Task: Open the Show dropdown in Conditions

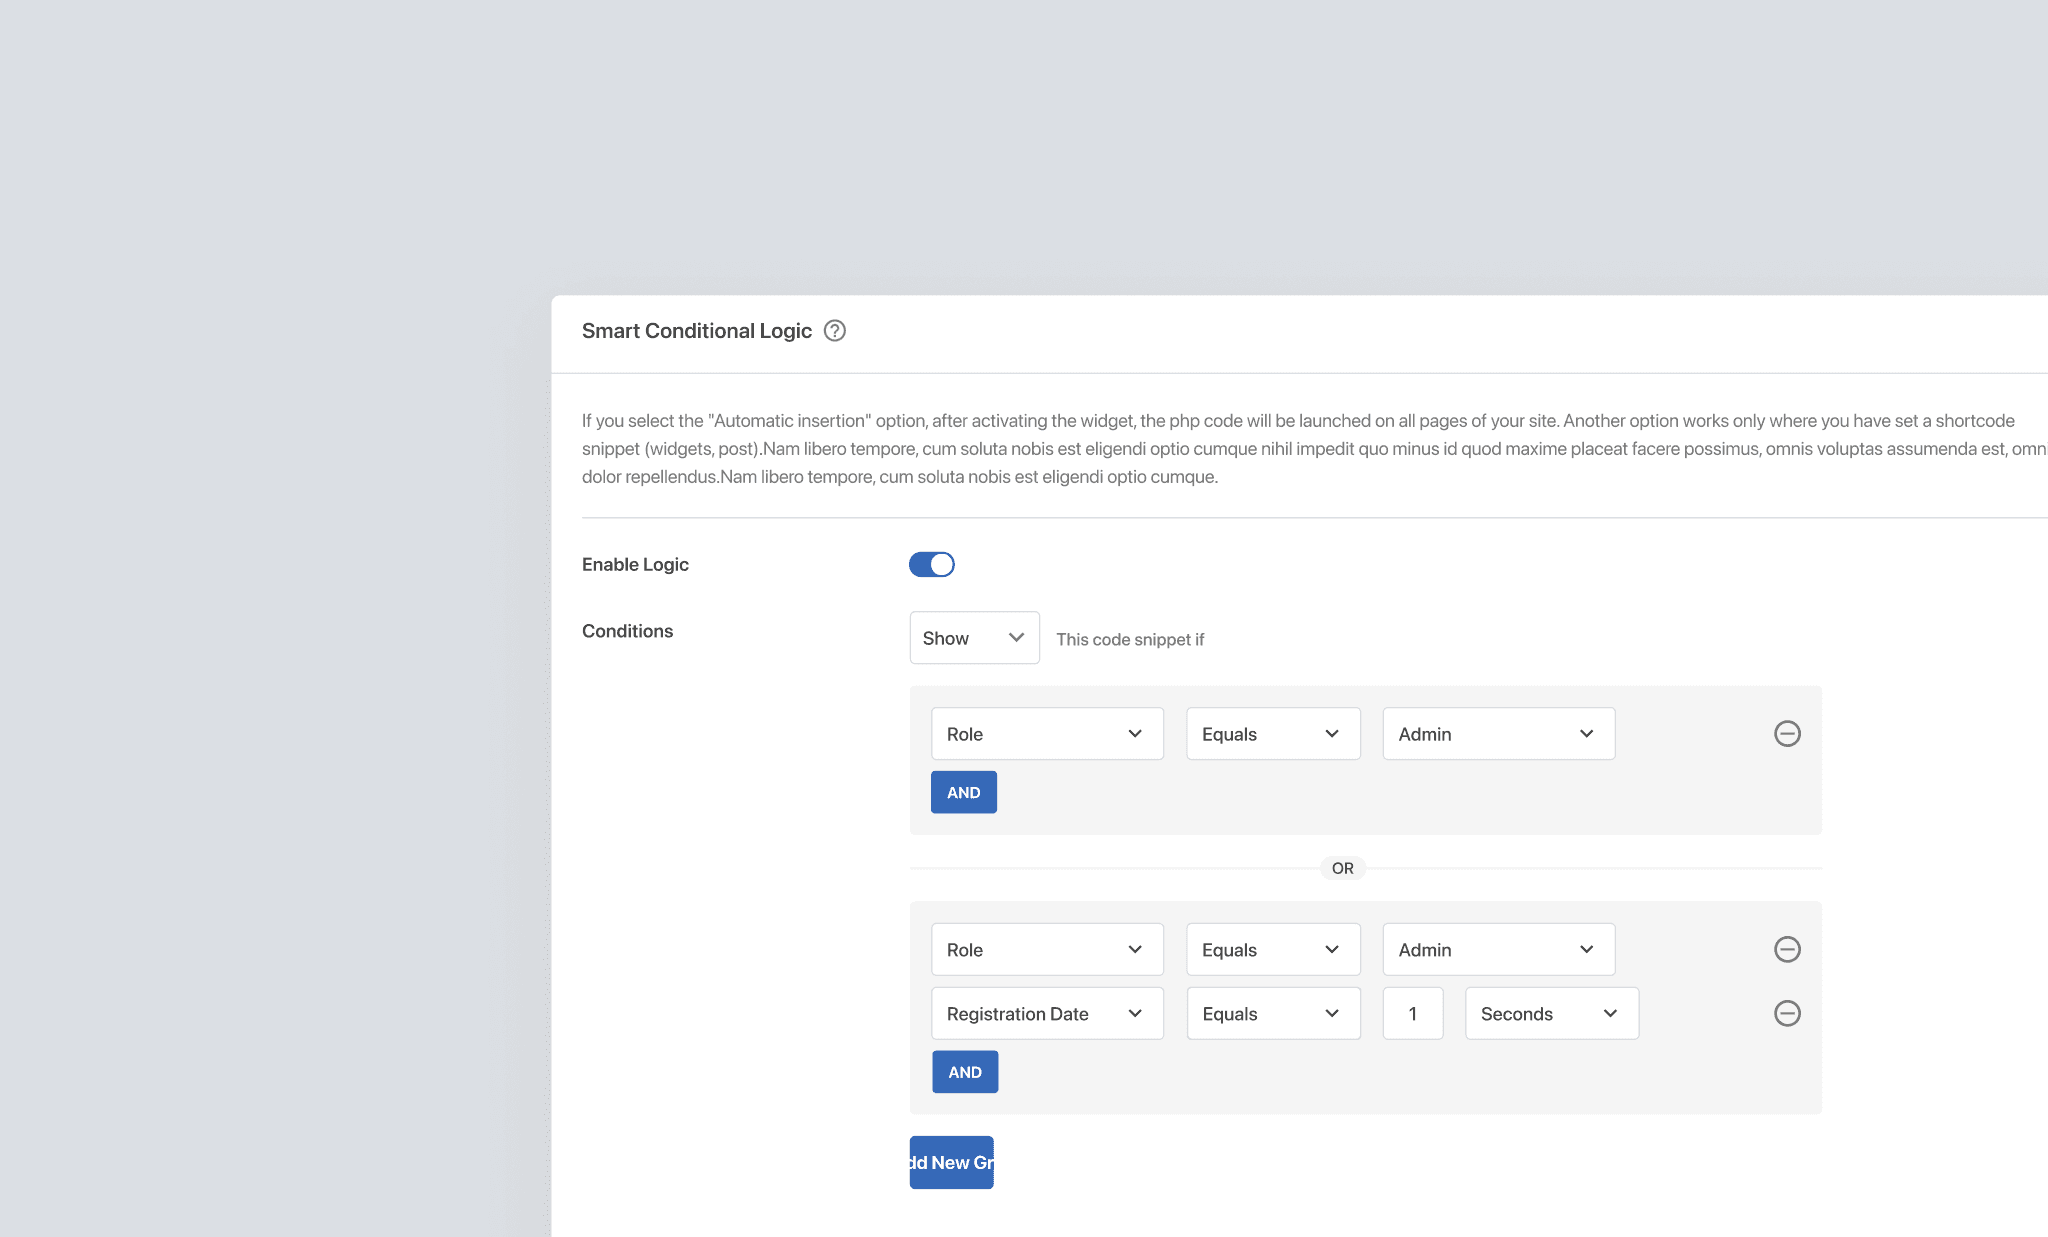Action: (x=974, y=638)
